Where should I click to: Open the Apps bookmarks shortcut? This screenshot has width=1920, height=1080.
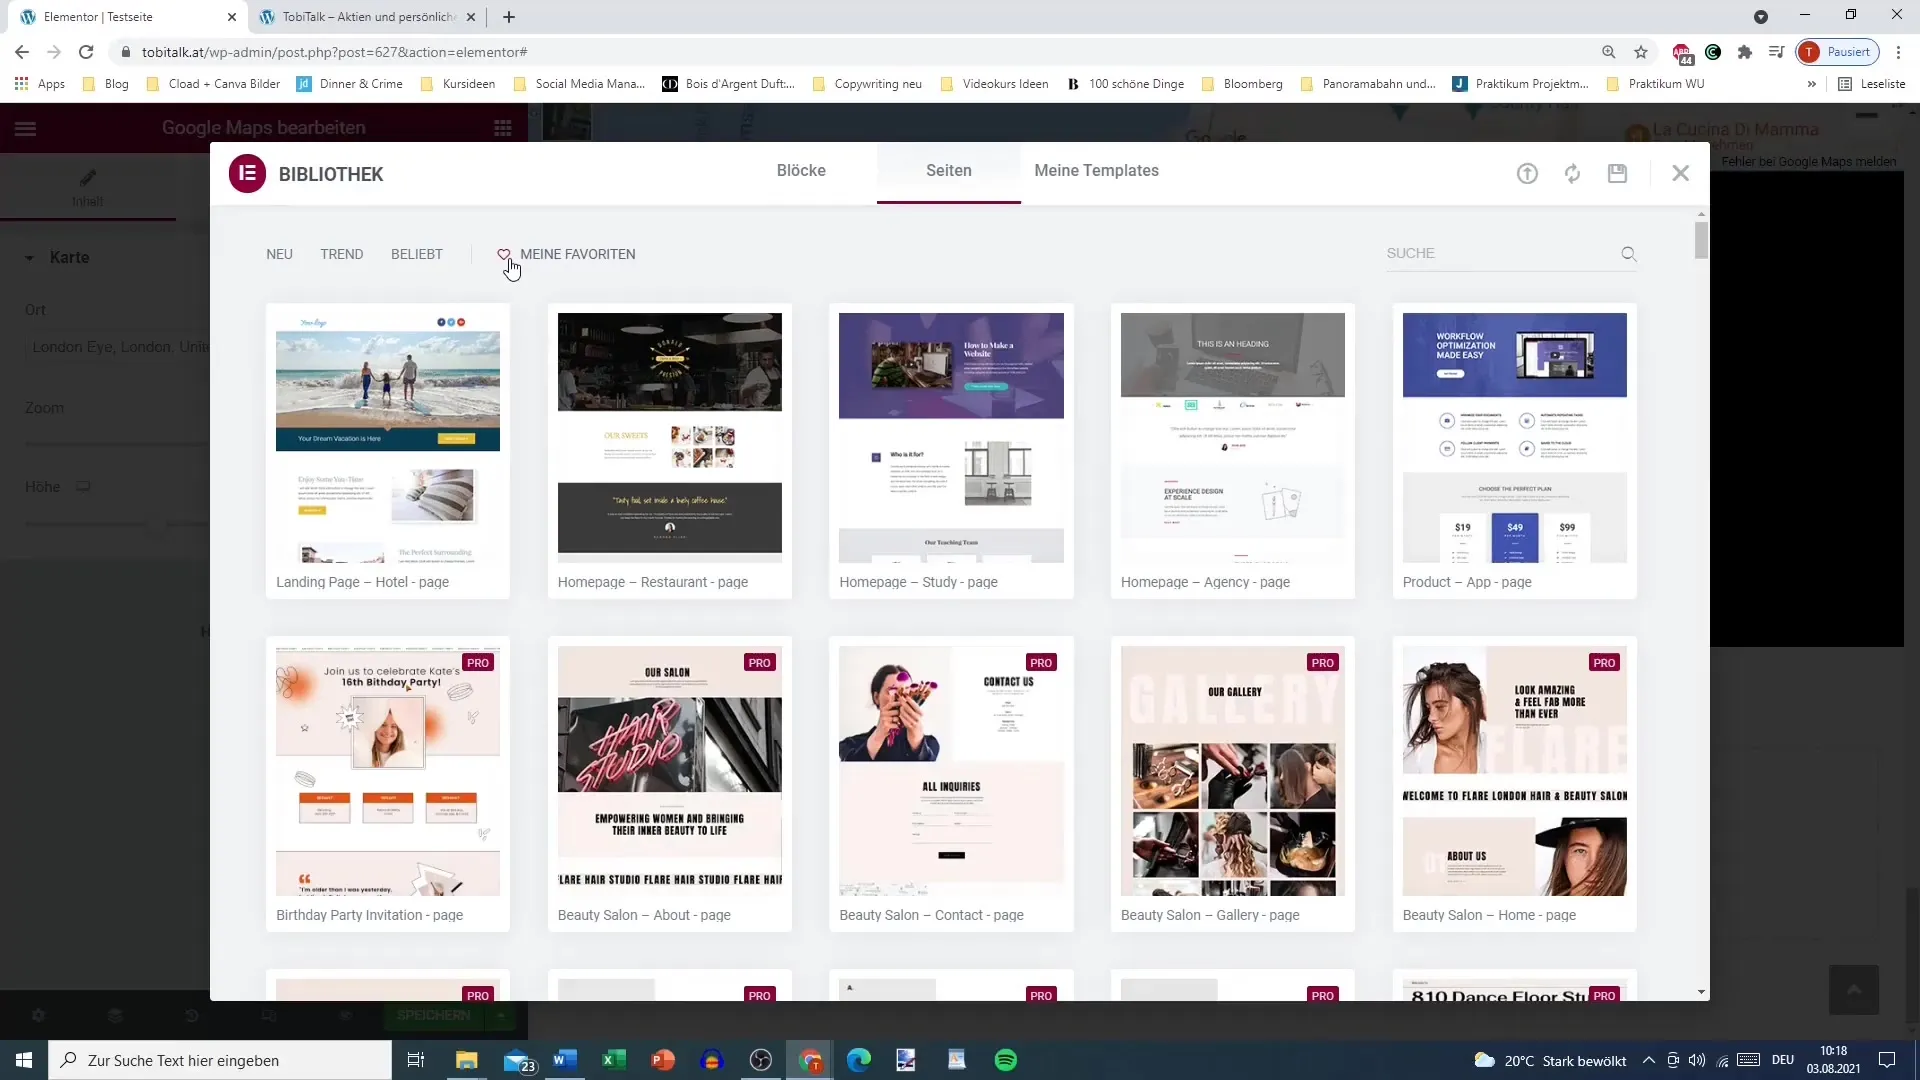(x=40, y=84)
